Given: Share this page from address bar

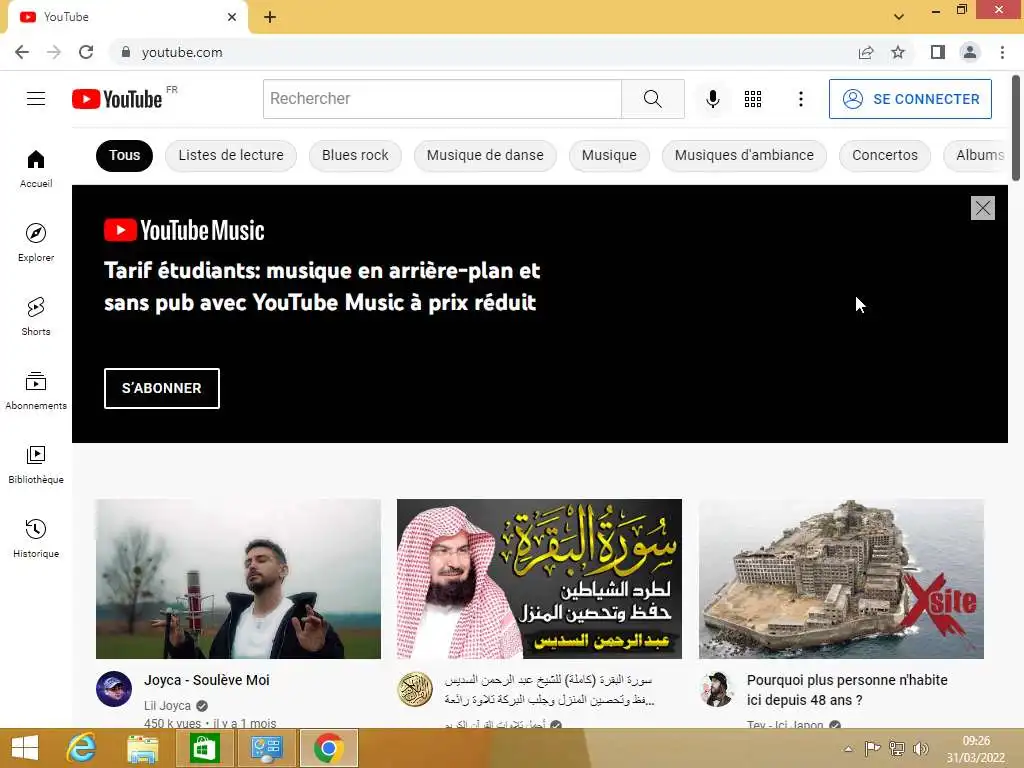Looking at the screenshot, I should (x=866, y=52).
